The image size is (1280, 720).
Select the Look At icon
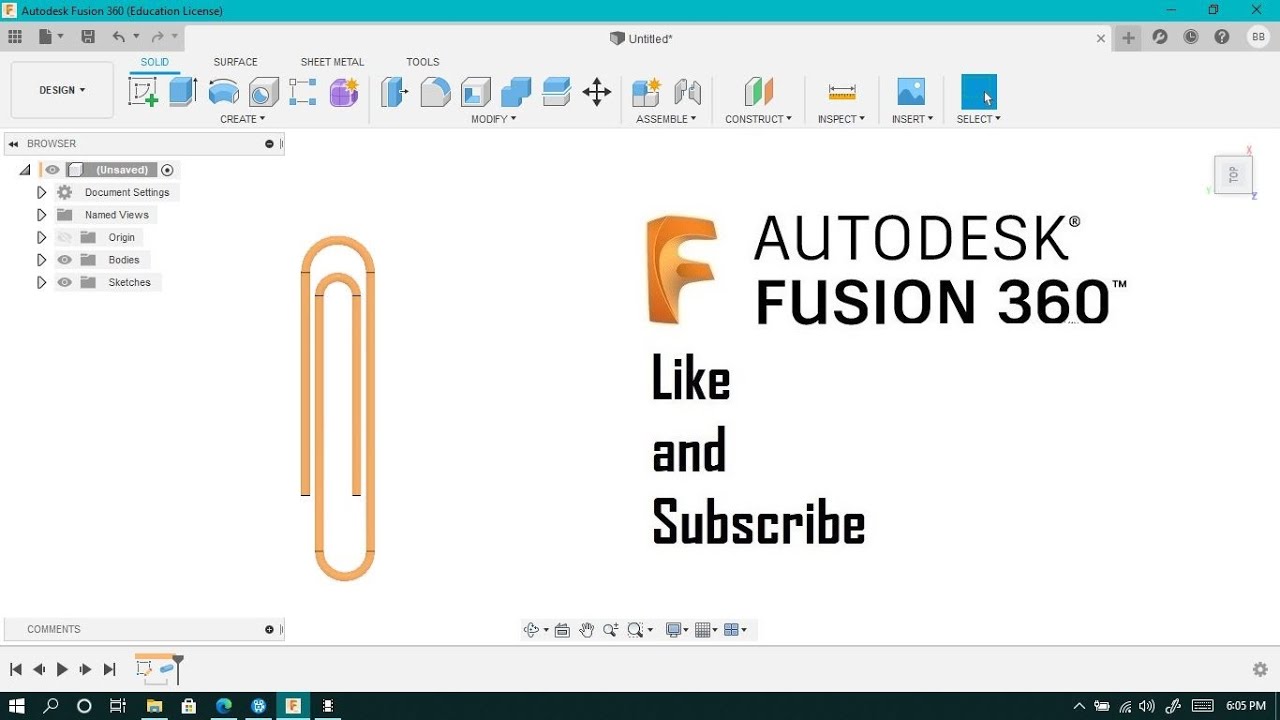(x=562, y=630)
